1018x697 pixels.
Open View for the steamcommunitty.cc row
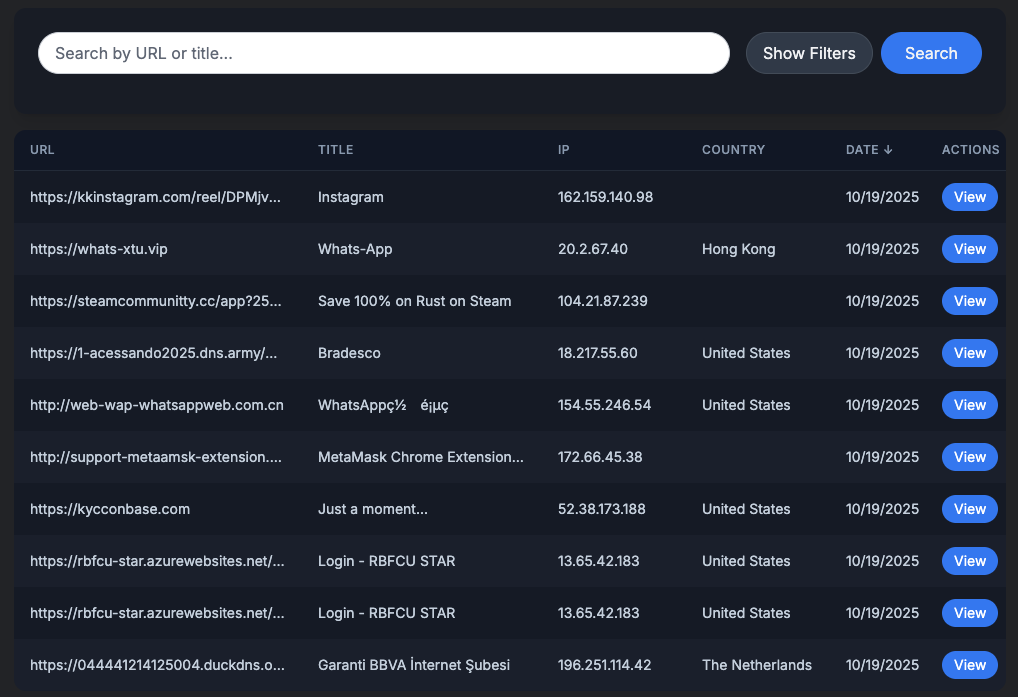[x=969, y=301]
